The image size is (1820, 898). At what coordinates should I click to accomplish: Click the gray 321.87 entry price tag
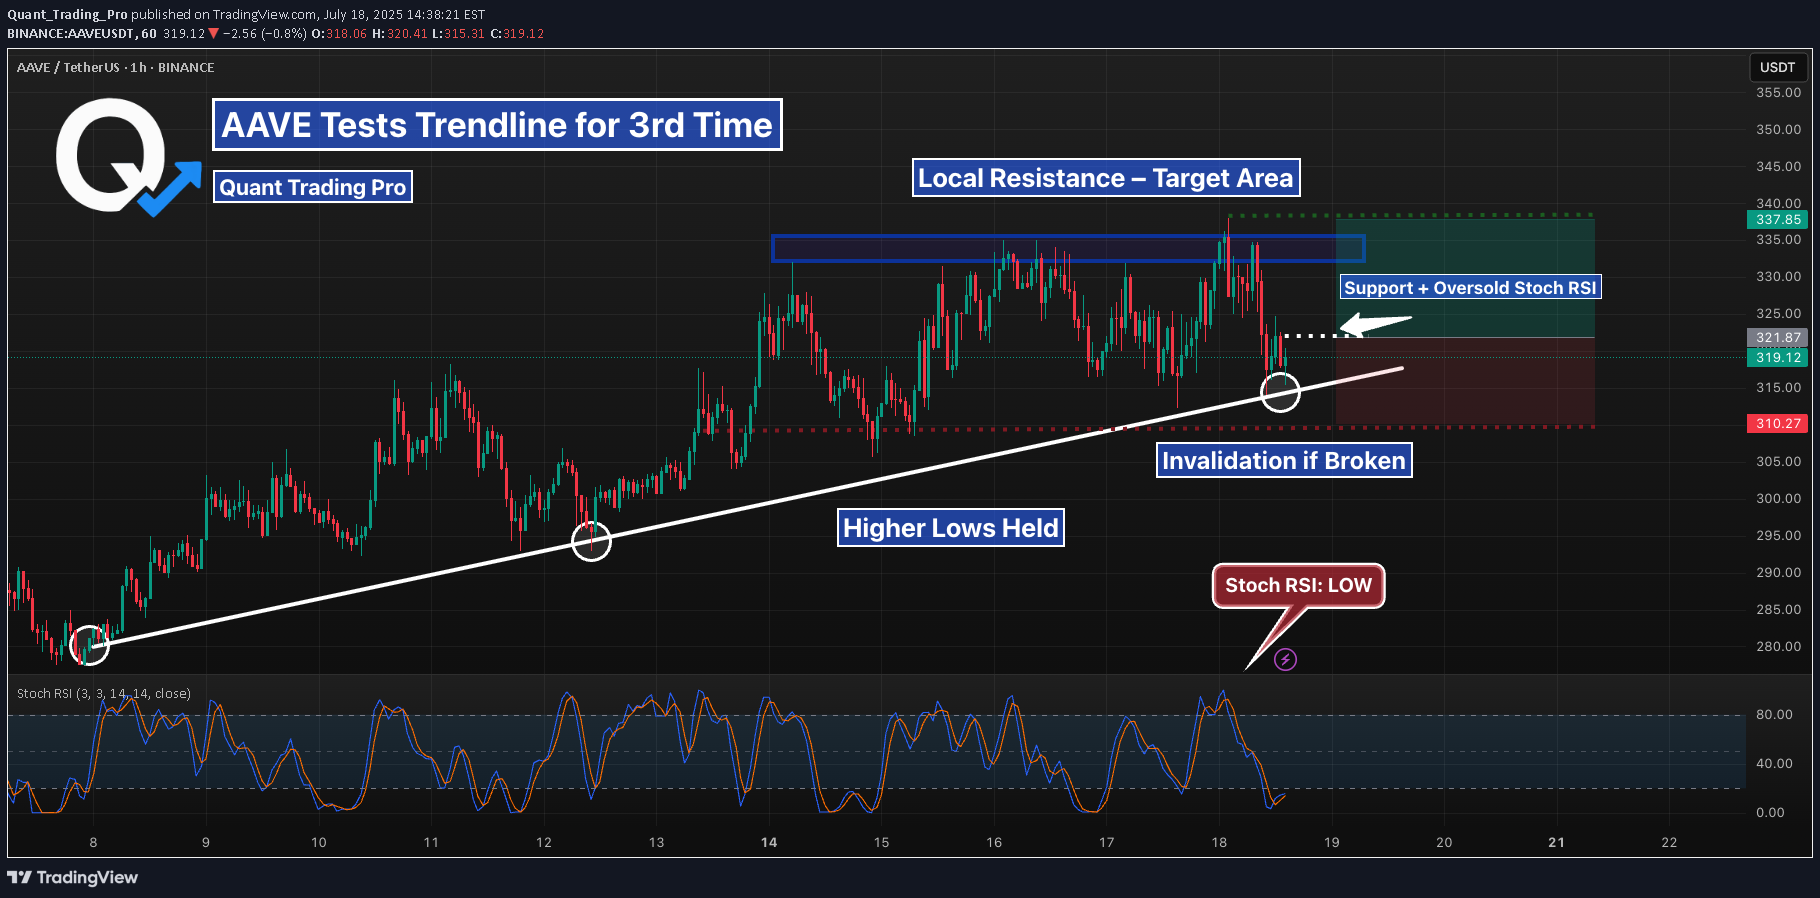[1778, 338]
